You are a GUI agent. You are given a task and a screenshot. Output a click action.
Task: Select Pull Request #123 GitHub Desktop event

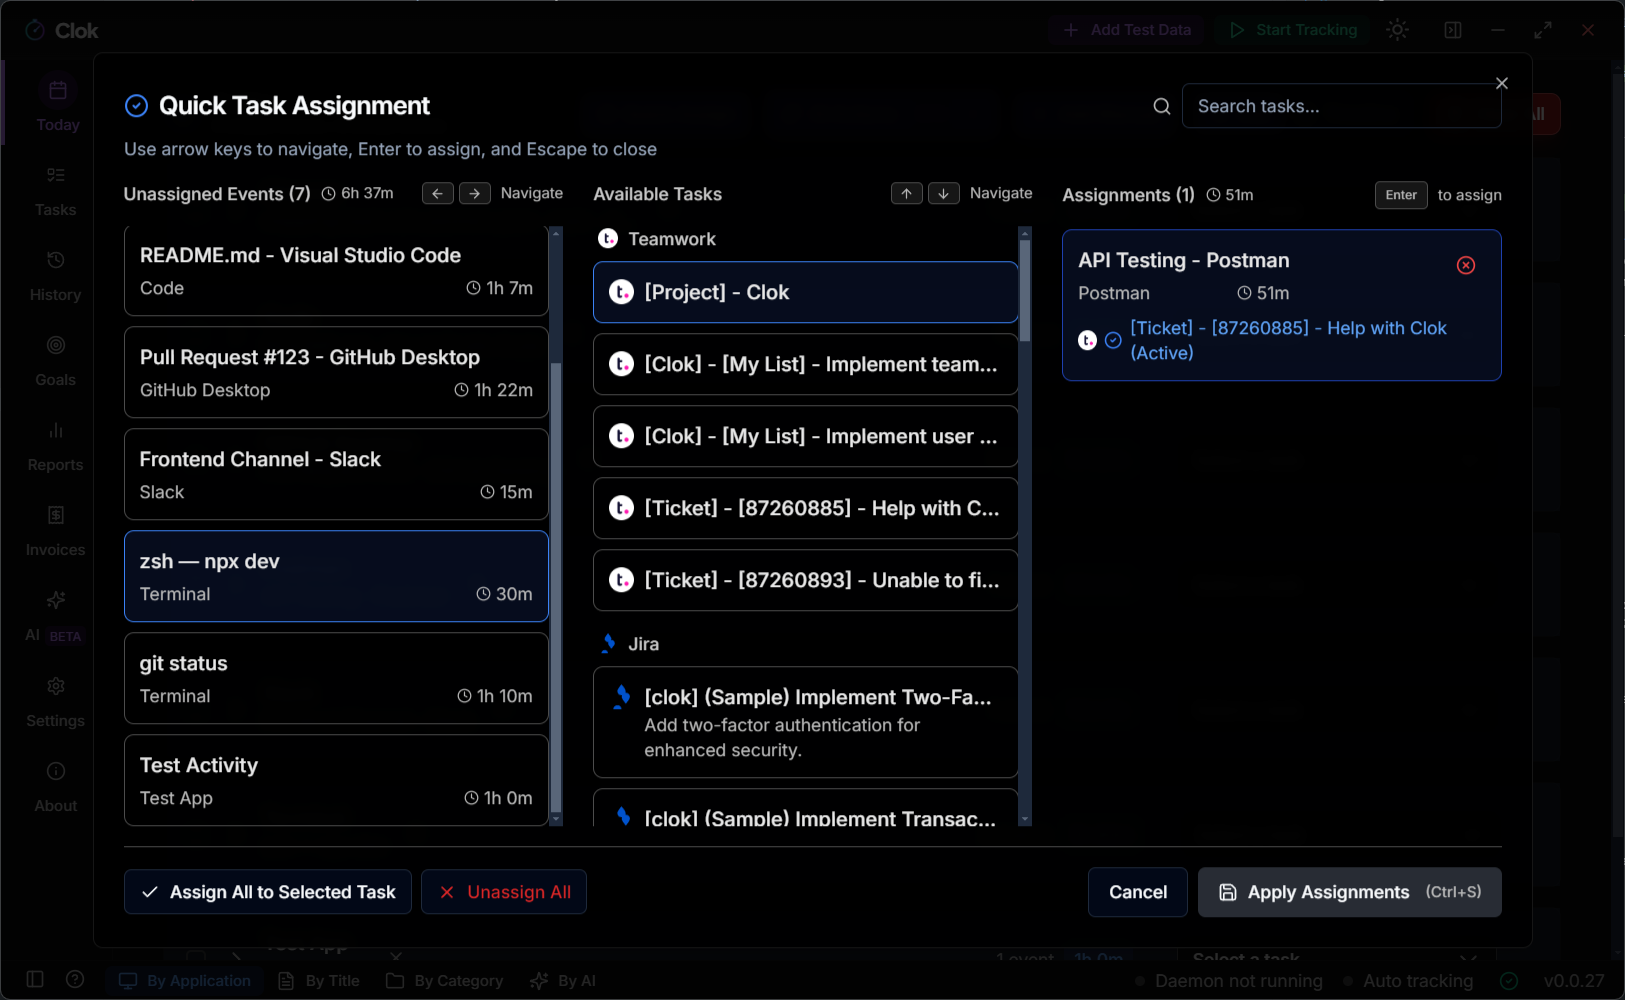pyautogui.click(x=336, y=372)
